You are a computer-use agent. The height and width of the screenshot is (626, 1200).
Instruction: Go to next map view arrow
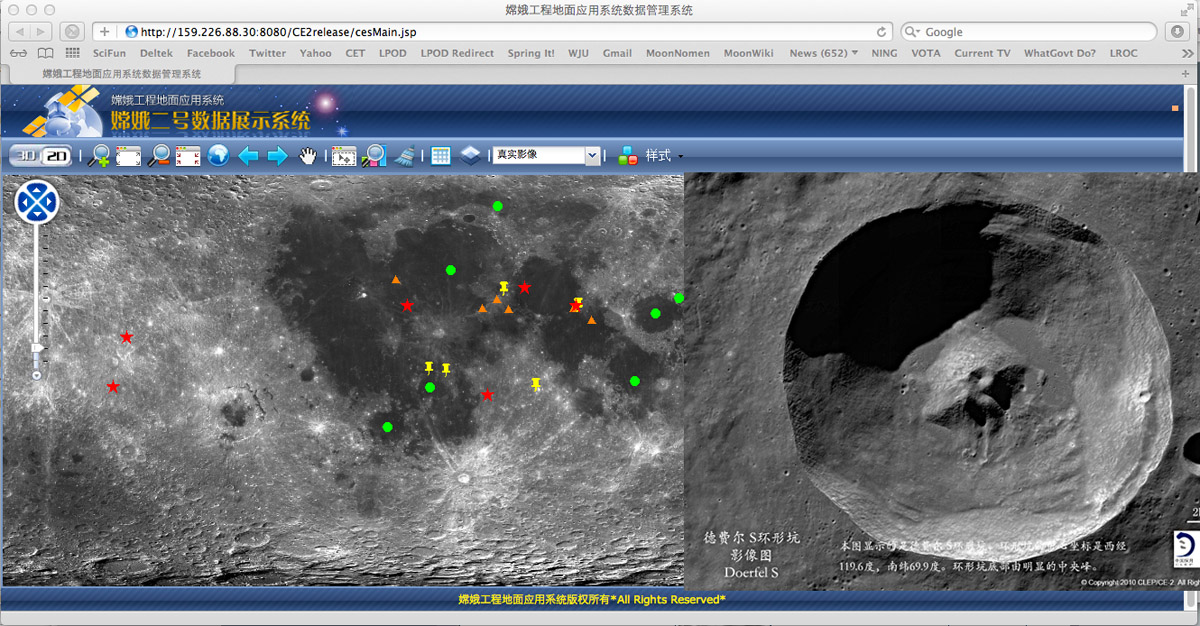[x=277, y=155]
